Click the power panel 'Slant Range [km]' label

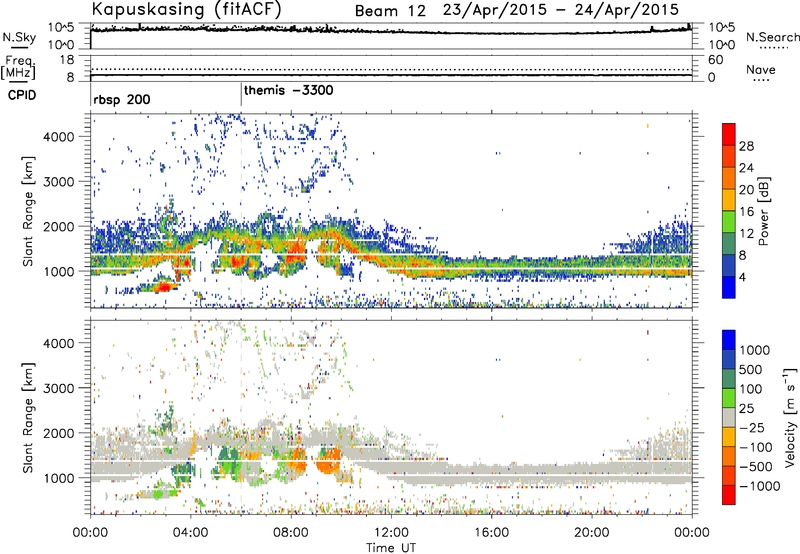point(28,211)
